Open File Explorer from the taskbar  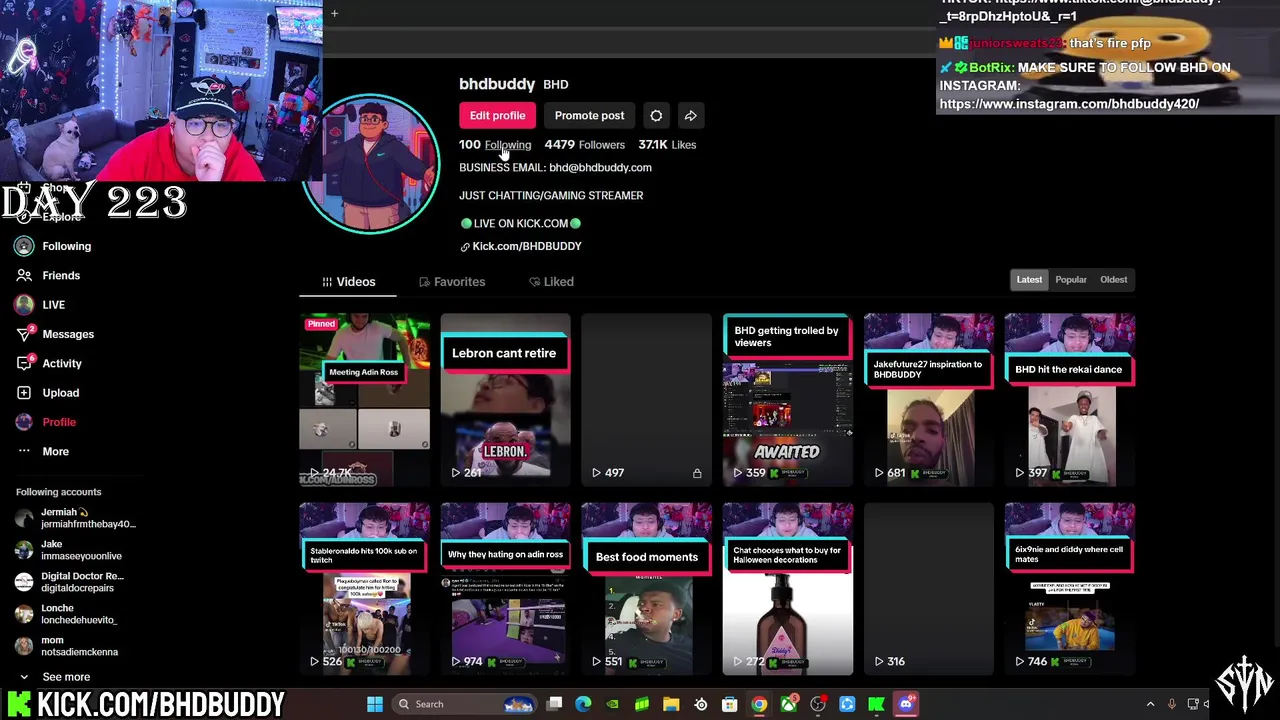coord(671,704)
